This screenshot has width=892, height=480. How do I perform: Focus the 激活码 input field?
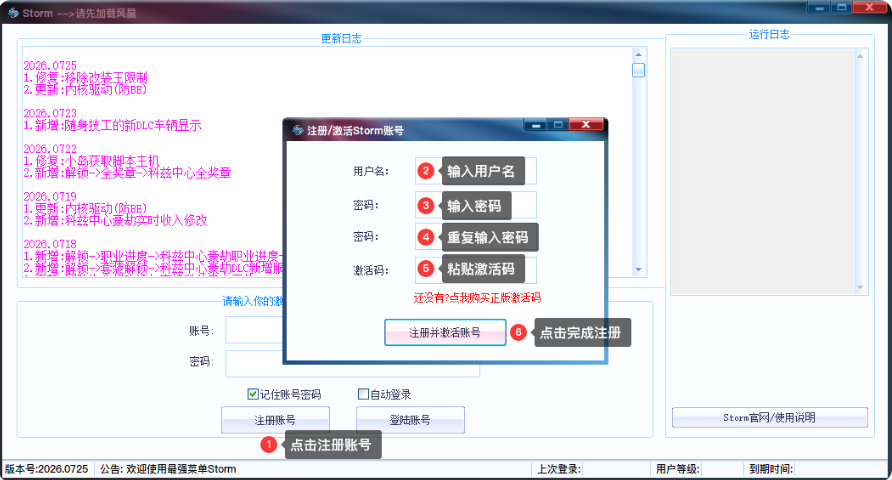[x=476, y=270]
